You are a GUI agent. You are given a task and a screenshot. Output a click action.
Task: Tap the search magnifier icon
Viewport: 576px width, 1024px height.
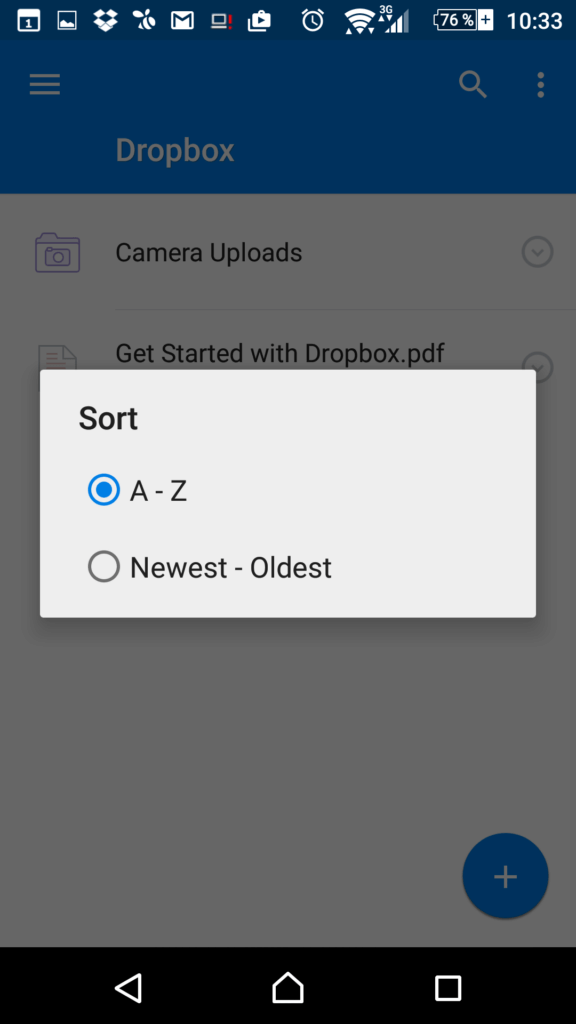[x=473, y=85]
